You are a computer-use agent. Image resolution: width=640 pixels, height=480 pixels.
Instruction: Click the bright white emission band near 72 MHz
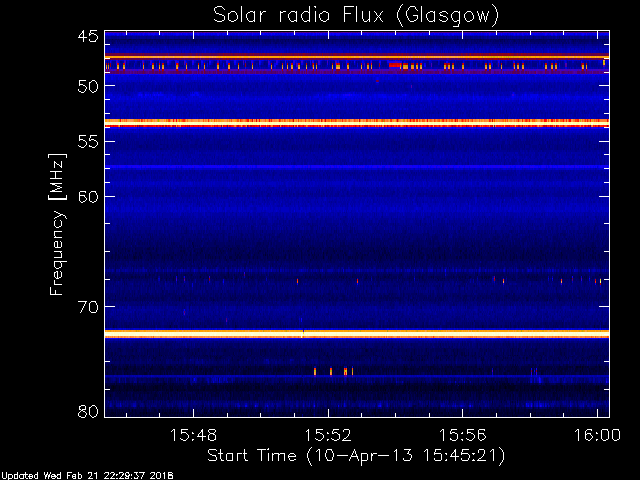tap(357, 334)
